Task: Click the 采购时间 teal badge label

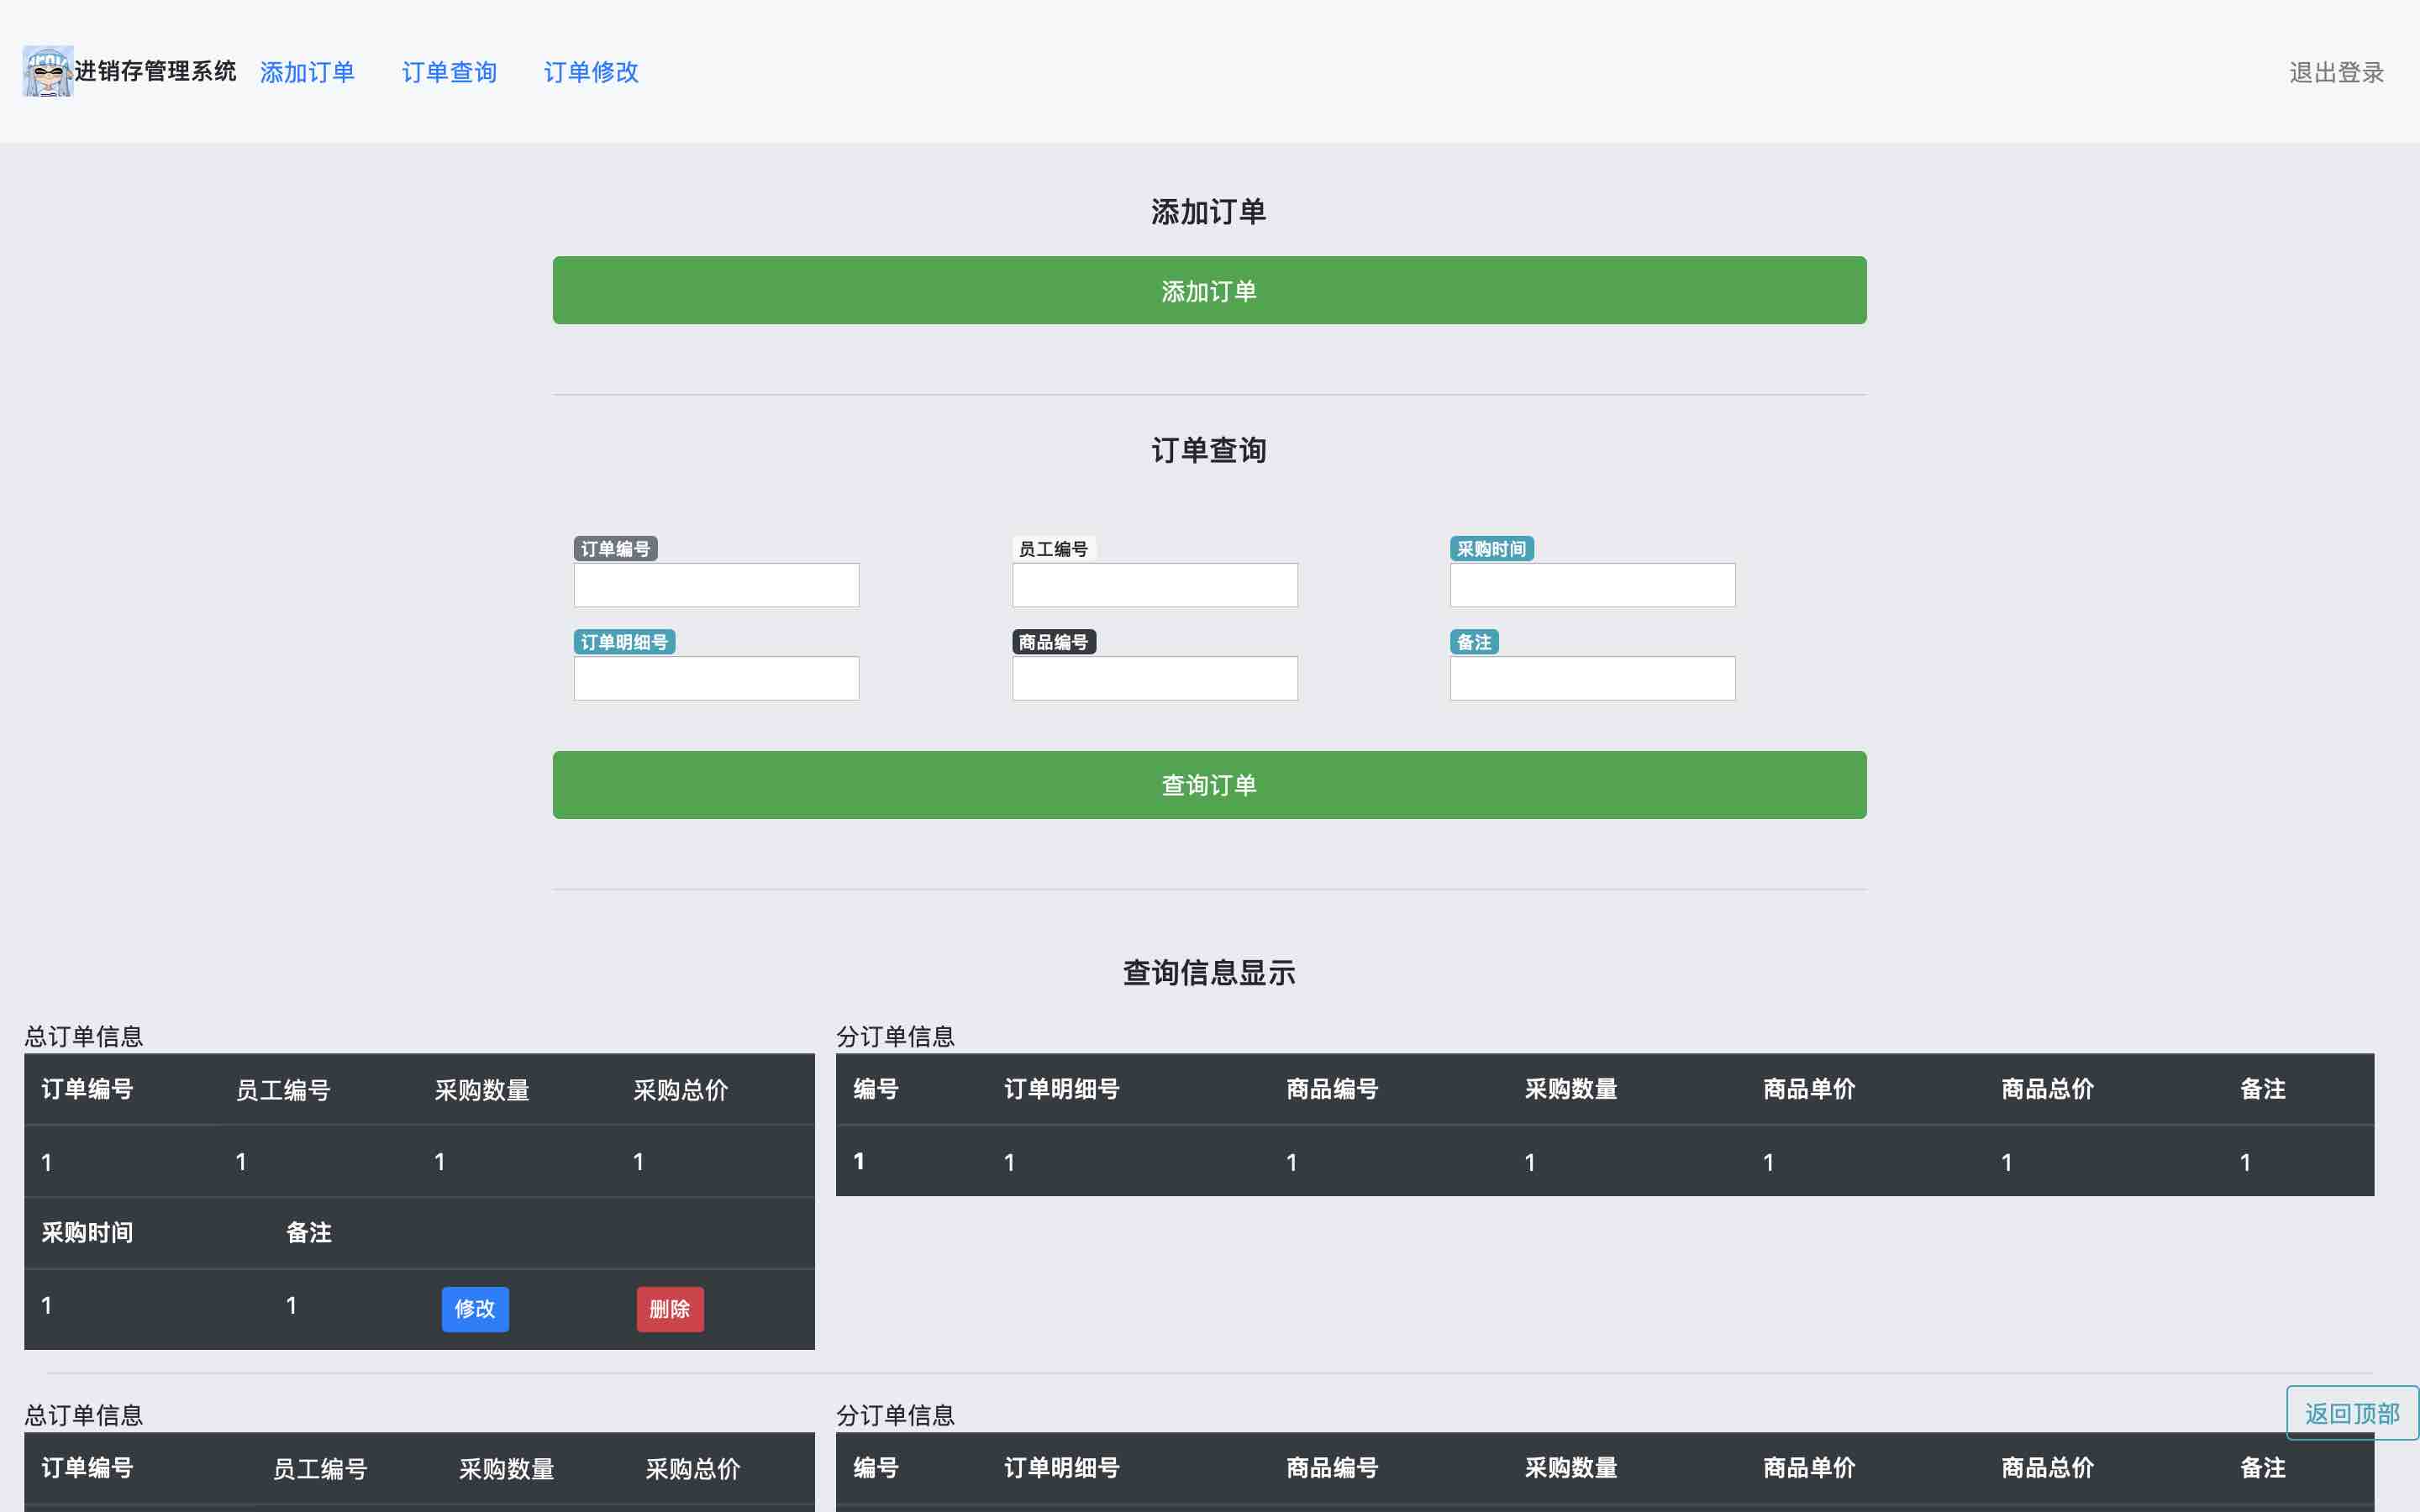Action: (x=1491, y=549)
